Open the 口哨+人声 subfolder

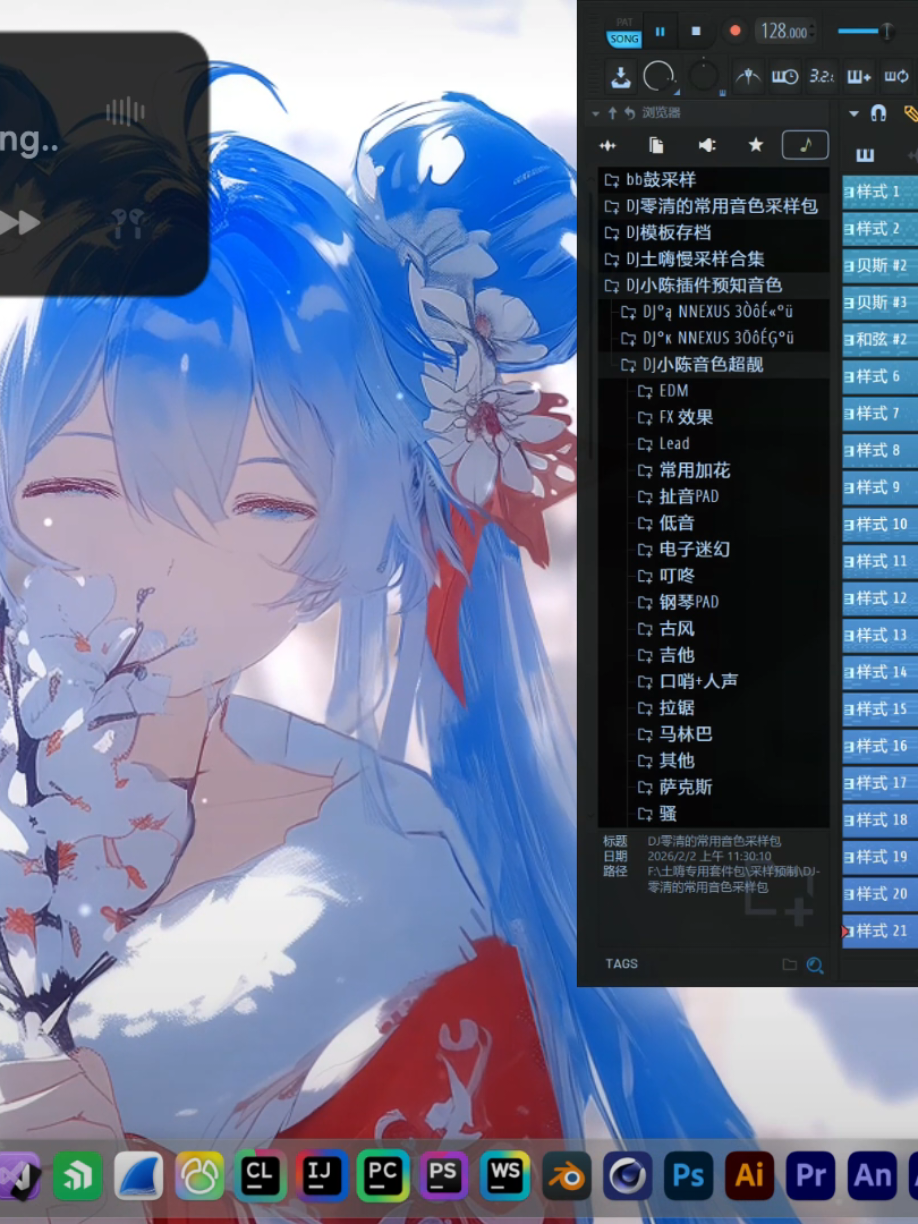click(687, 682)
